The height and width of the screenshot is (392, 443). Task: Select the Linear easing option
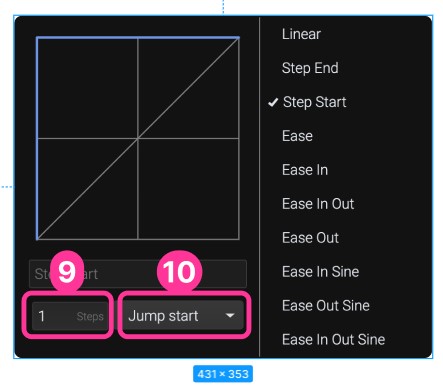coord(301,34)
